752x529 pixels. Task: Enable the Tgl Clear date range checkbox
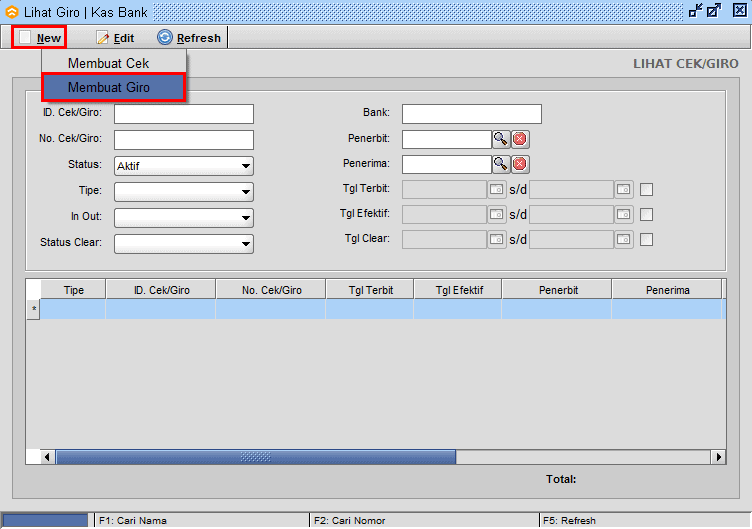click(647, 239)
